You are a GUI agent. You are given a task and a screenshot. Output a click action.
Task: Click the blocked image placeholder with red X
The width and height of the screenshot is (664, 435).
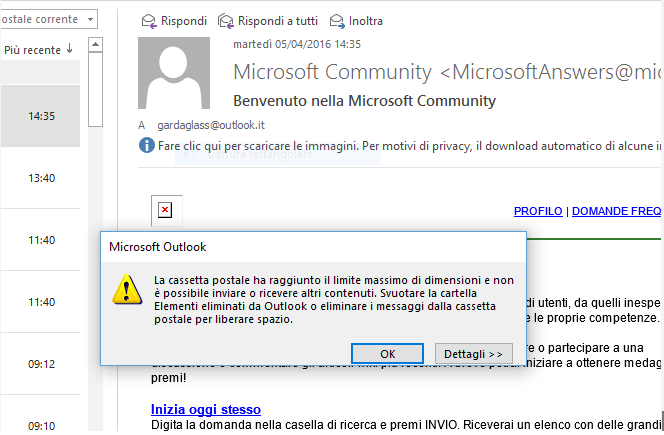(x=167, y=210)
